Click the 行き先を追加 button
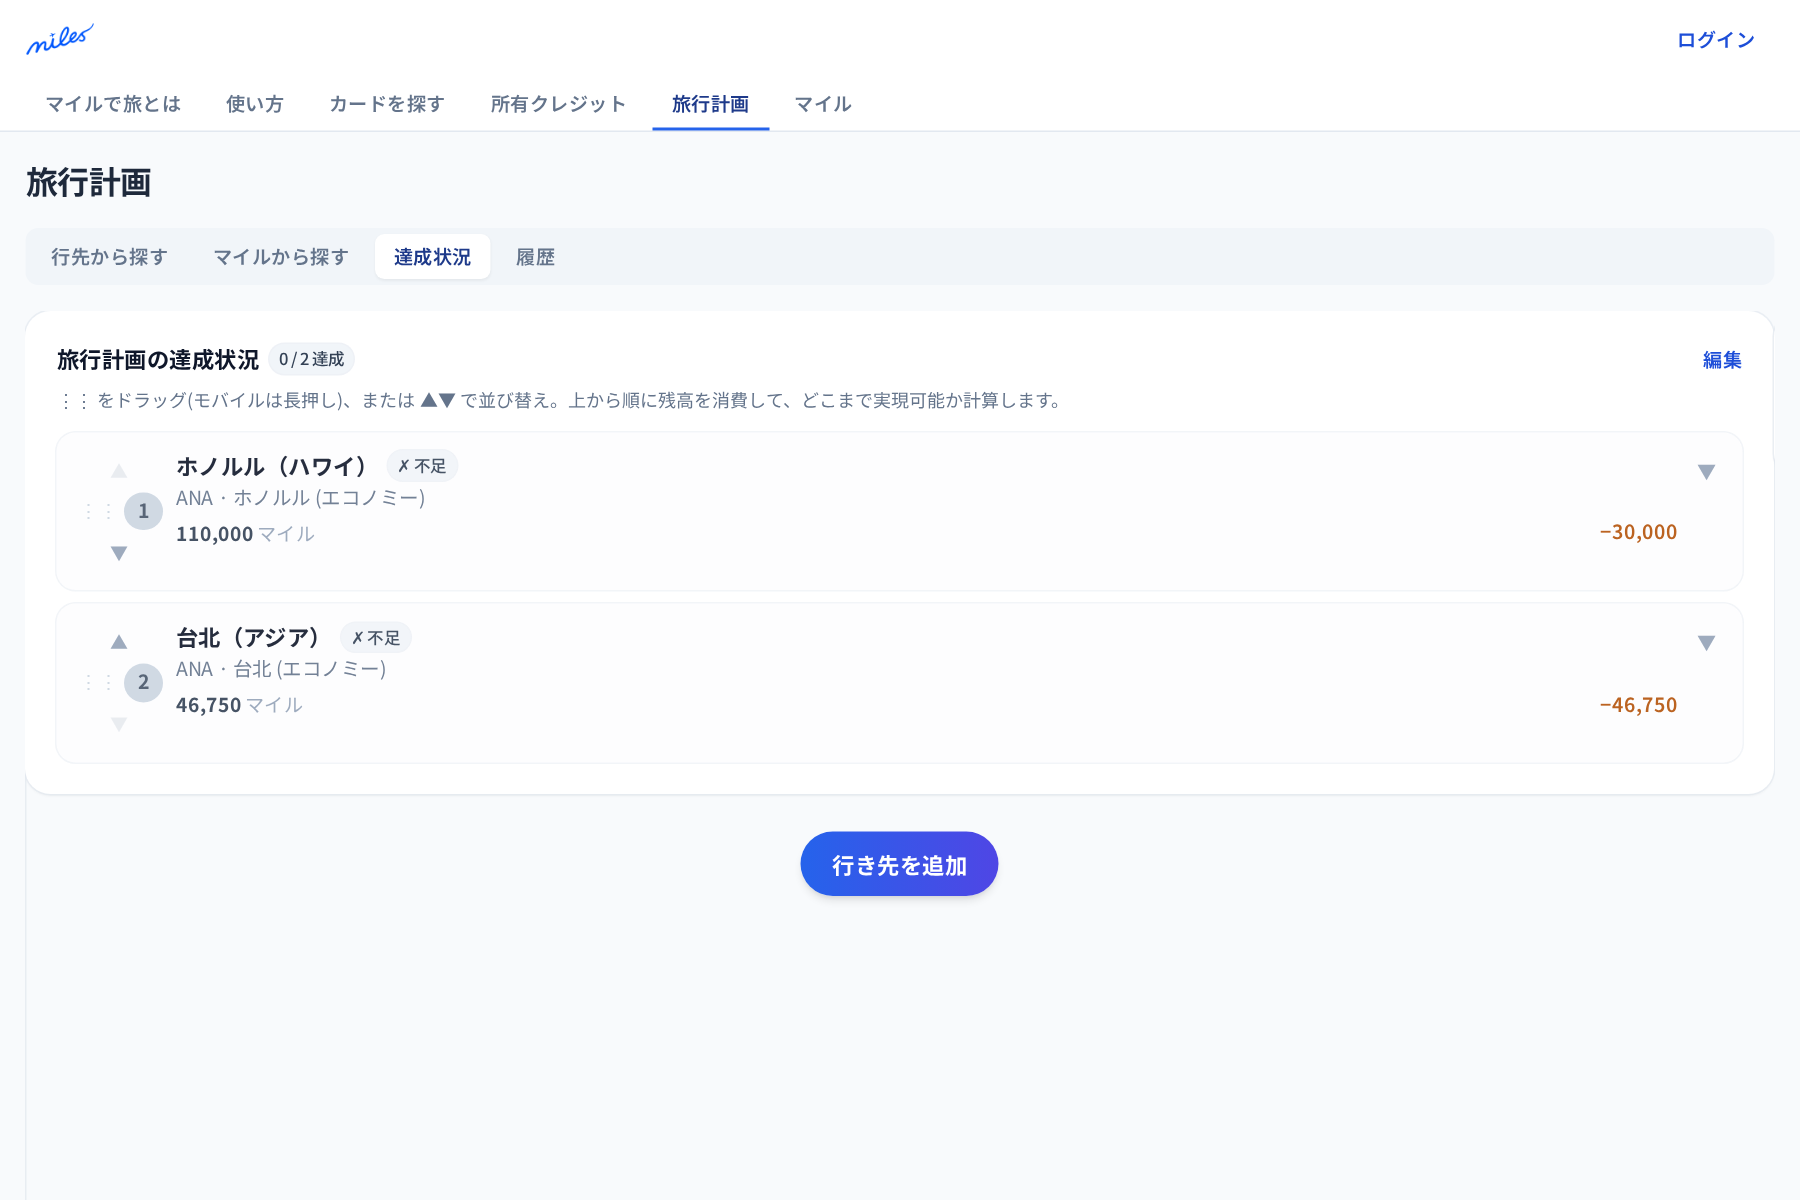 click(899, 864)
